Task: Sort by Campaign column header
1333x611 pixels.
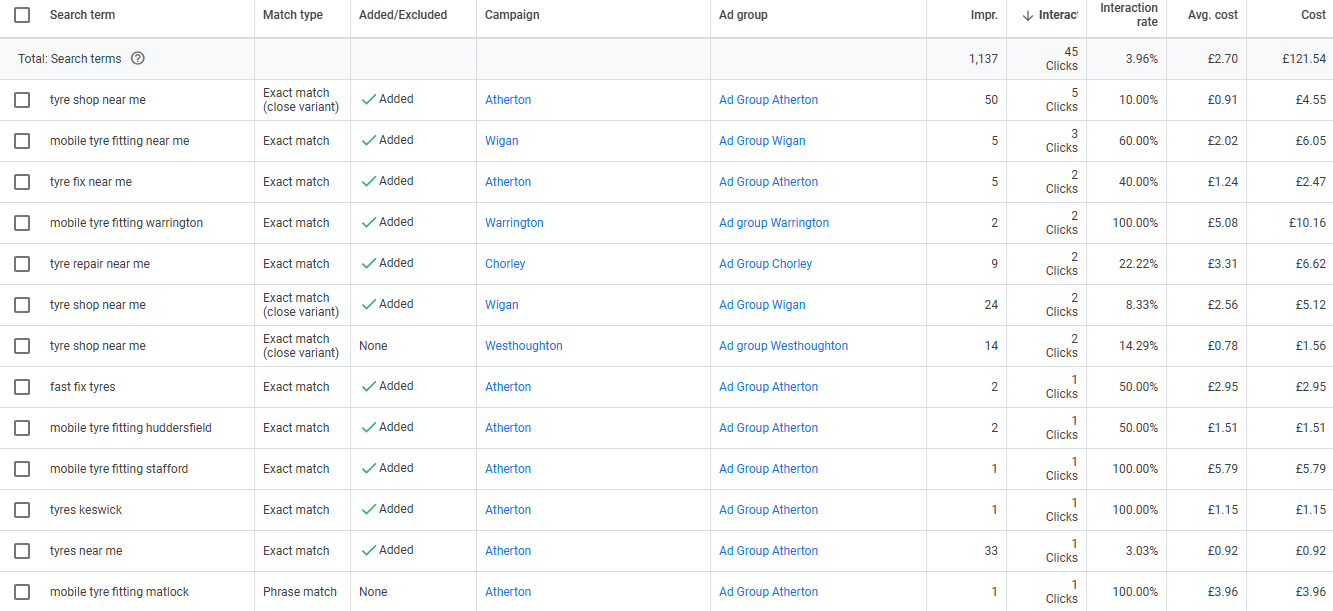Action: pos(512,15)
